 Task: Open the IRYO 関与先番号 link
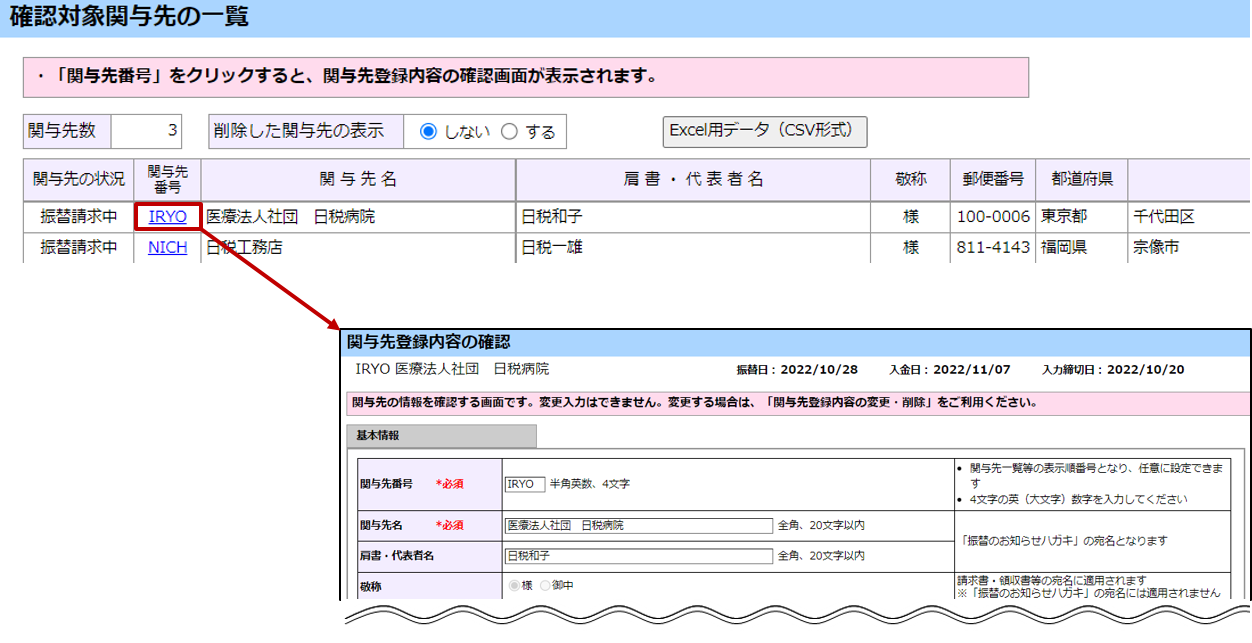pos(167,216)
